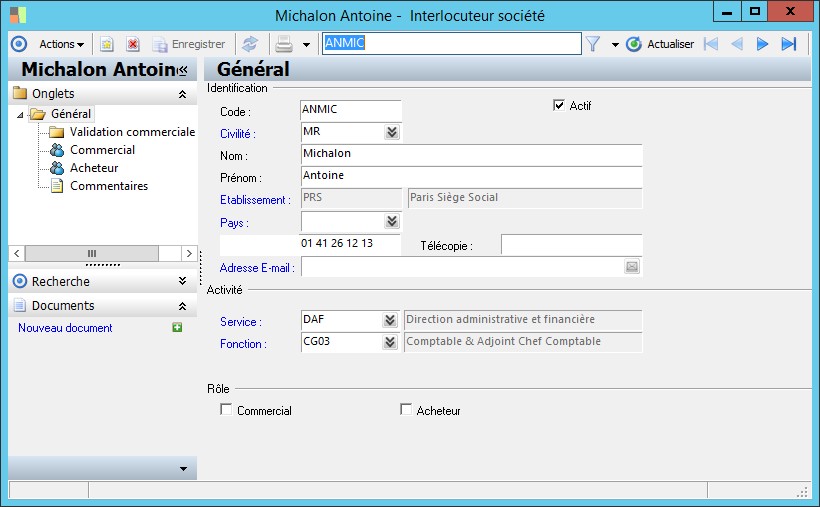820x507 pixels.
Task: Click the round blue icon left of Actions
Action: pos(19,44)
